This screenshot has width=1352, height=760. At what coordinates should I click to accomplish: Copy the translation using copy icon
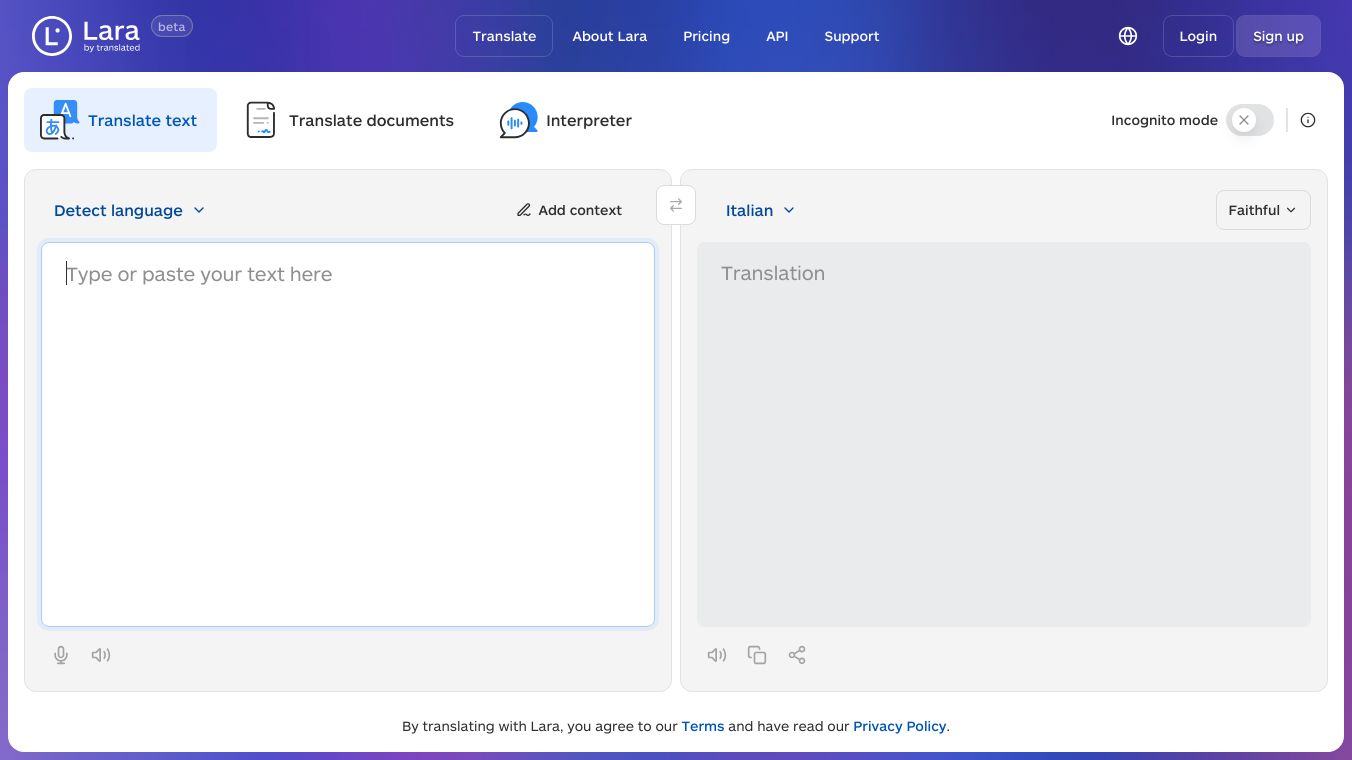pos(757,655)
